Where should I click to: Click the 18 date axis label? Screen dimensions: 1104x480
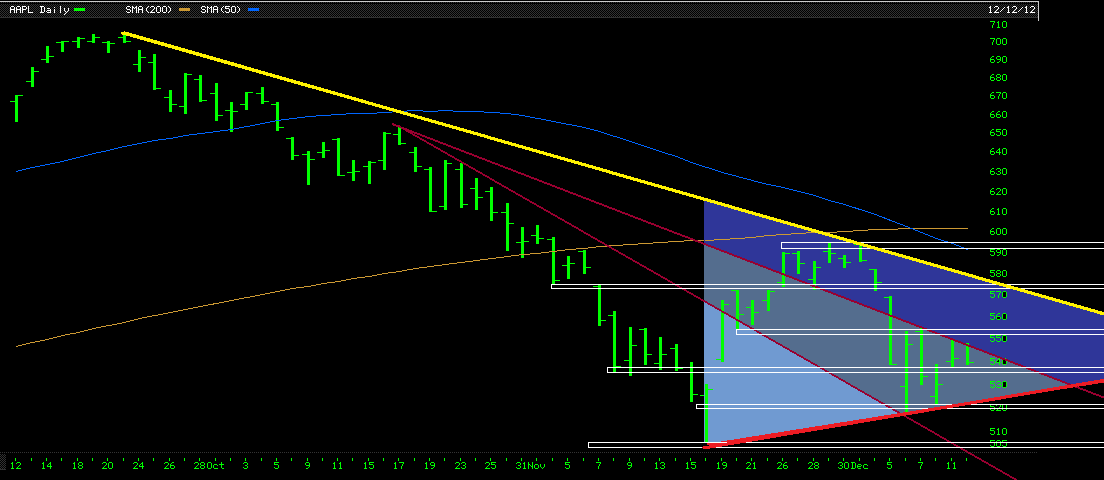tap(77, 465)
